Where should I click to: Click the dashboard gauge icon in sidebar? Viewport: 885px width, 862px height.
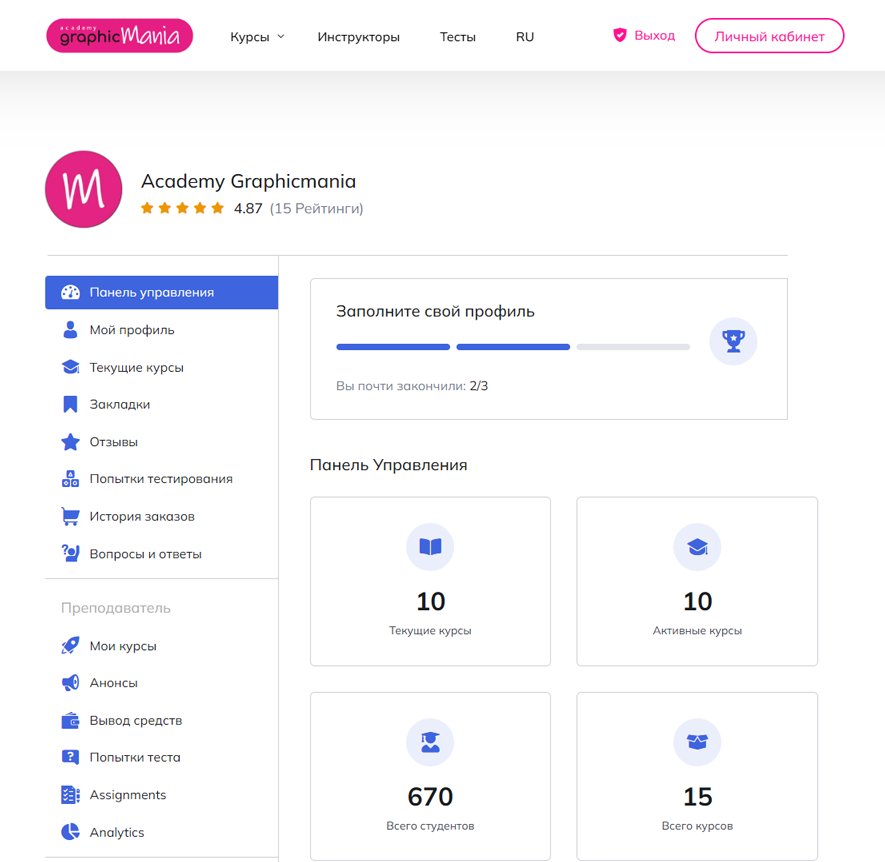pos(70,293)
